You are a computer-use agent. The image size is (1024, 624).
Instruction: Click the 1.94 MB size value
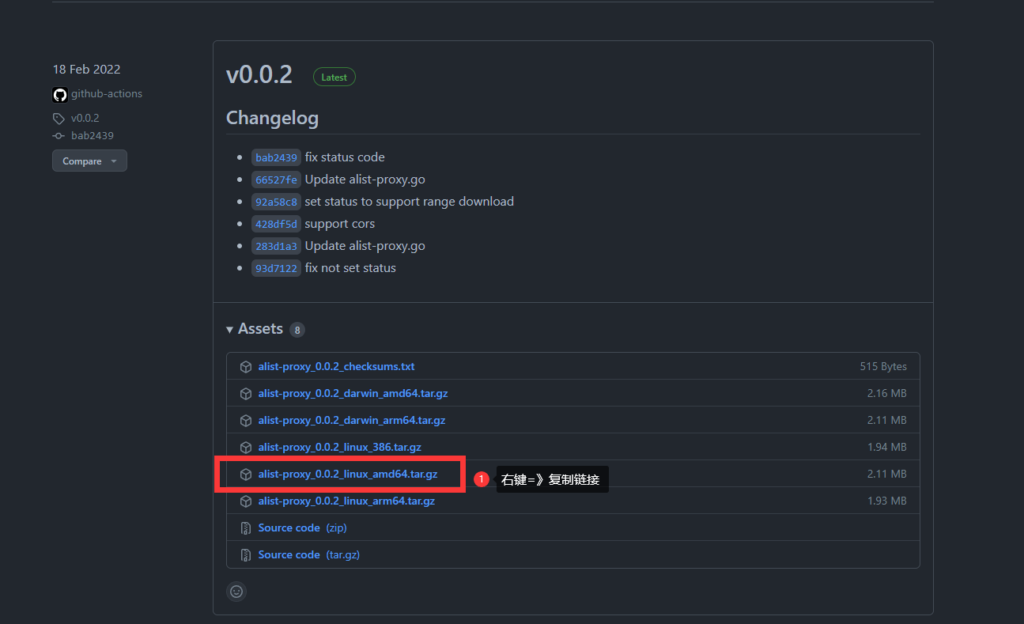click(x=887, y=447)
